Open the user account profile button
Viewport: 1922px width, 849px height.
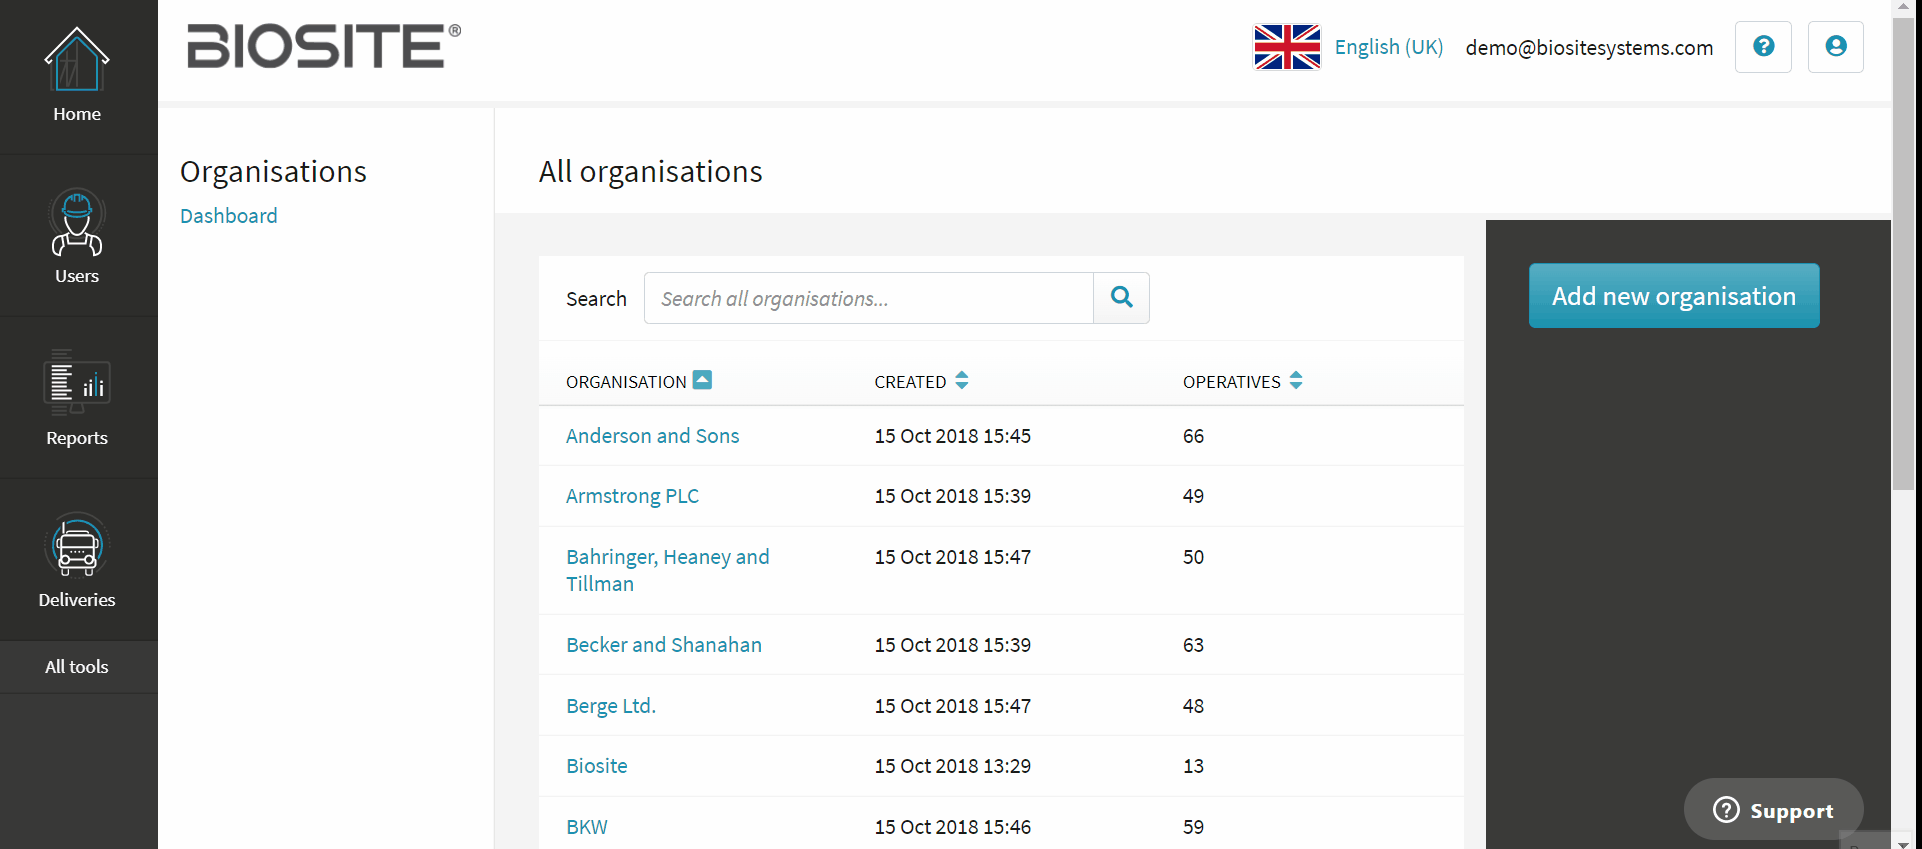(1836, 46)
